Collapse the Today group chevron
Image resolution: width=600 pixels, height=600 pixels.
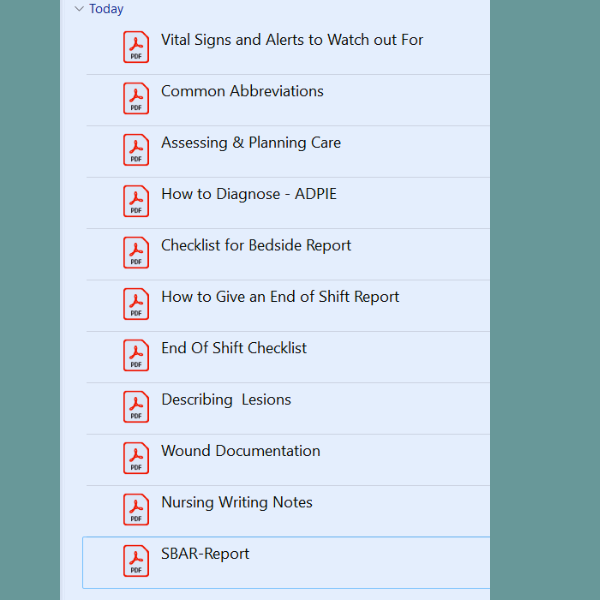tap(79, 9)
